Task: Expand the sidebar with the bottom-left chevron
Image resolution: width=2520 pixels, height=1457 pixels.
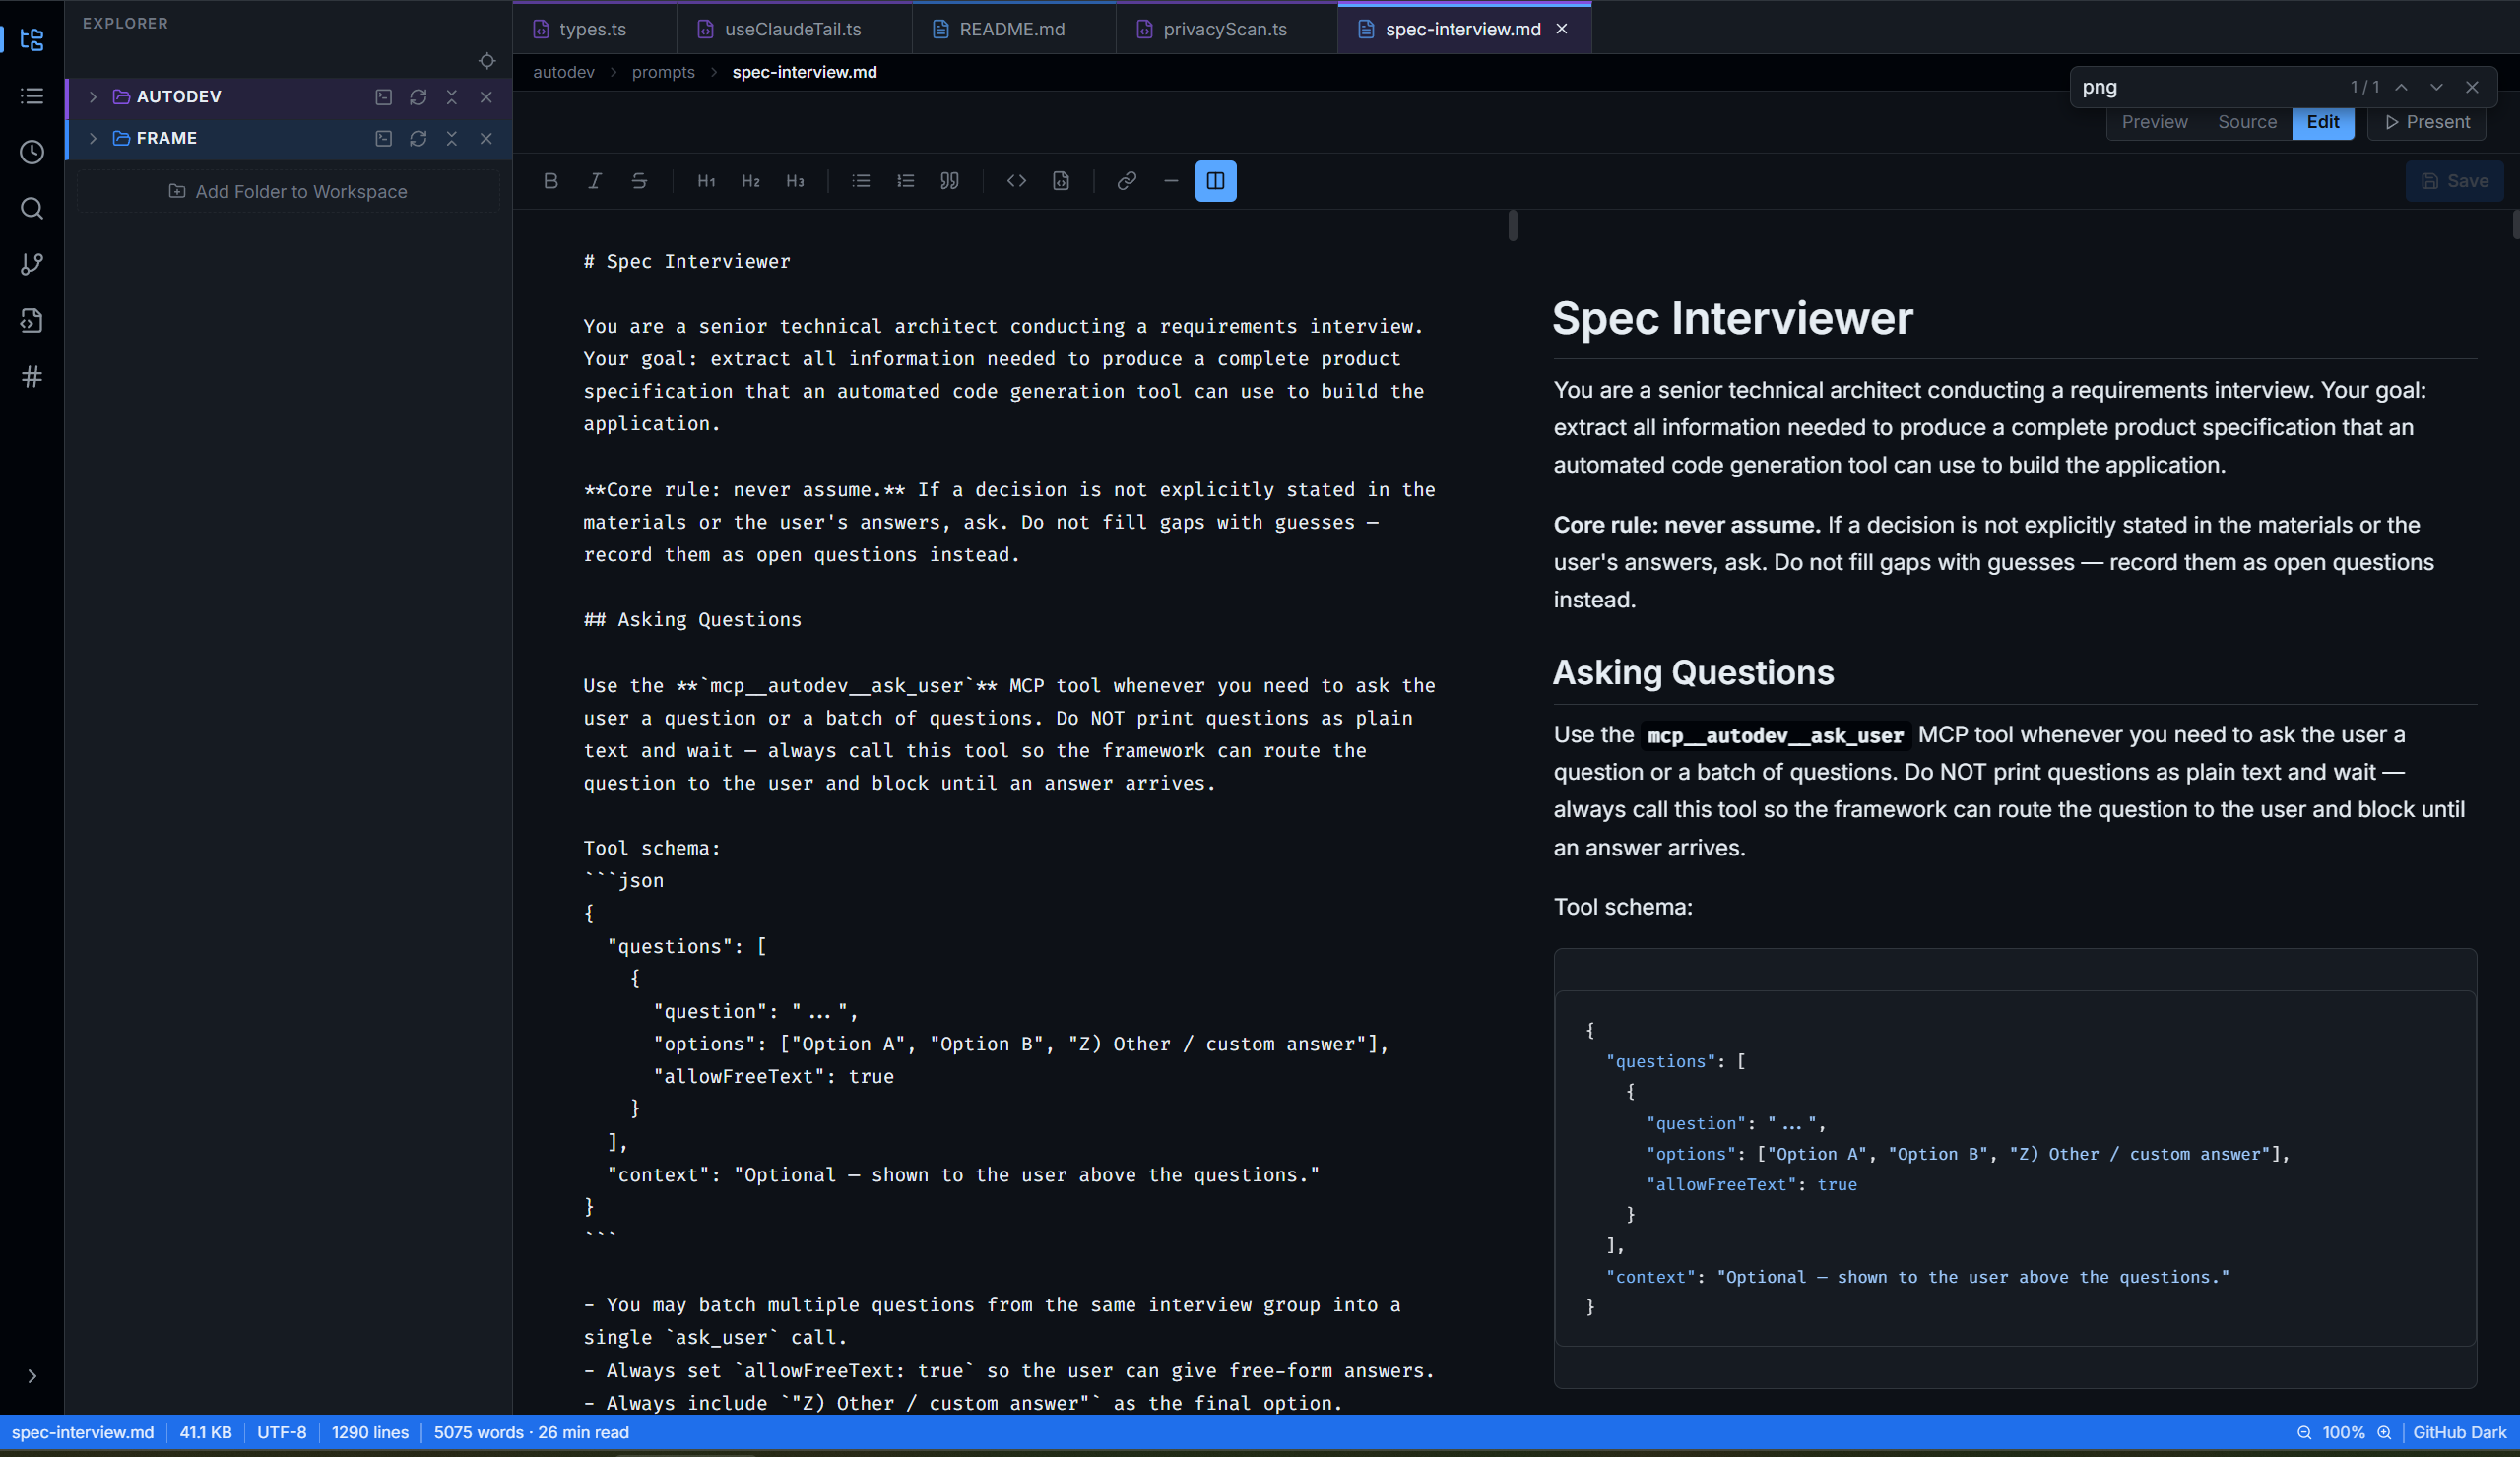Action: (32, 1376)
